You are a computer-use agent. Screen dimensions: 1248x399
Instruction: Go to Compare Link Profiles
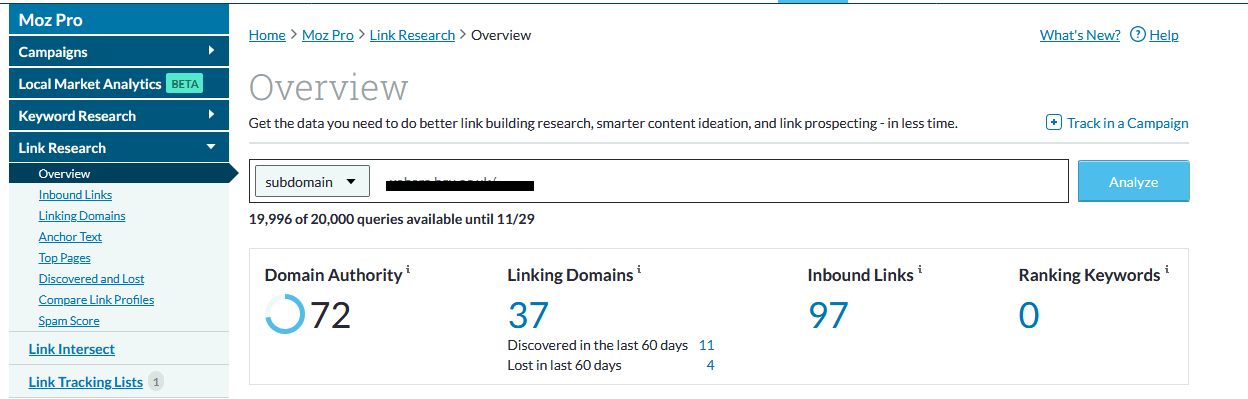click(x=96, y=300)
